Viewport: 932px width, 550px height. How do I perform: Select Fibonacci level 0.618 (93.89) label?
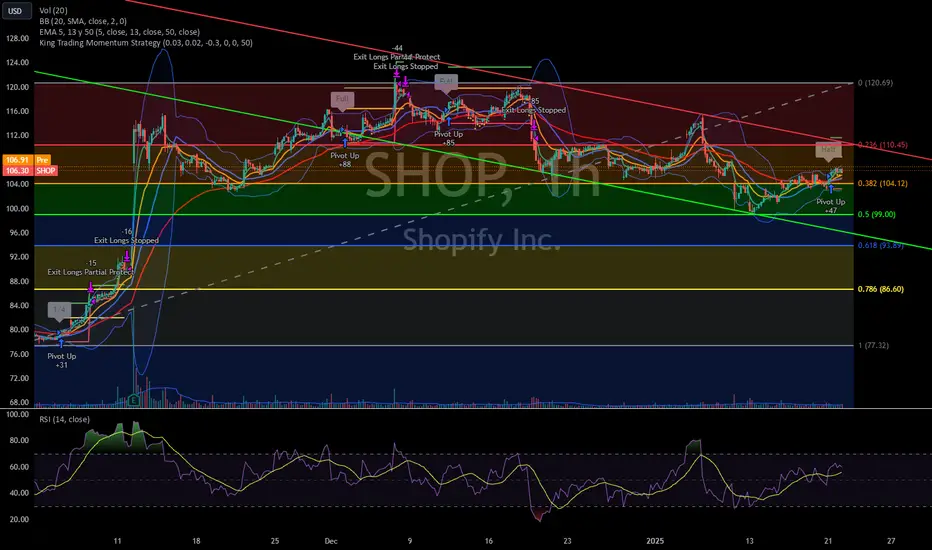point(880,245)
